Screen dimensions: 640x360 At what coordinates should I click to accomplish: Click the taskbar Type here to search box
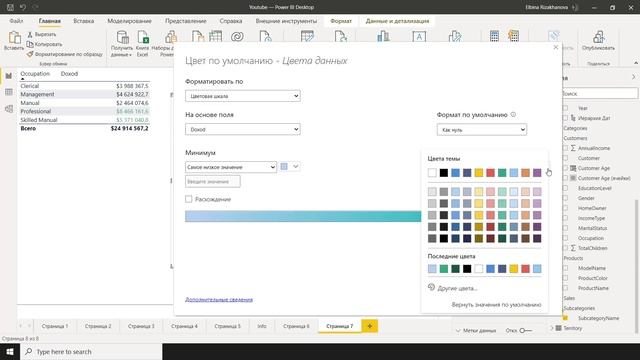(x=91, y=351)
